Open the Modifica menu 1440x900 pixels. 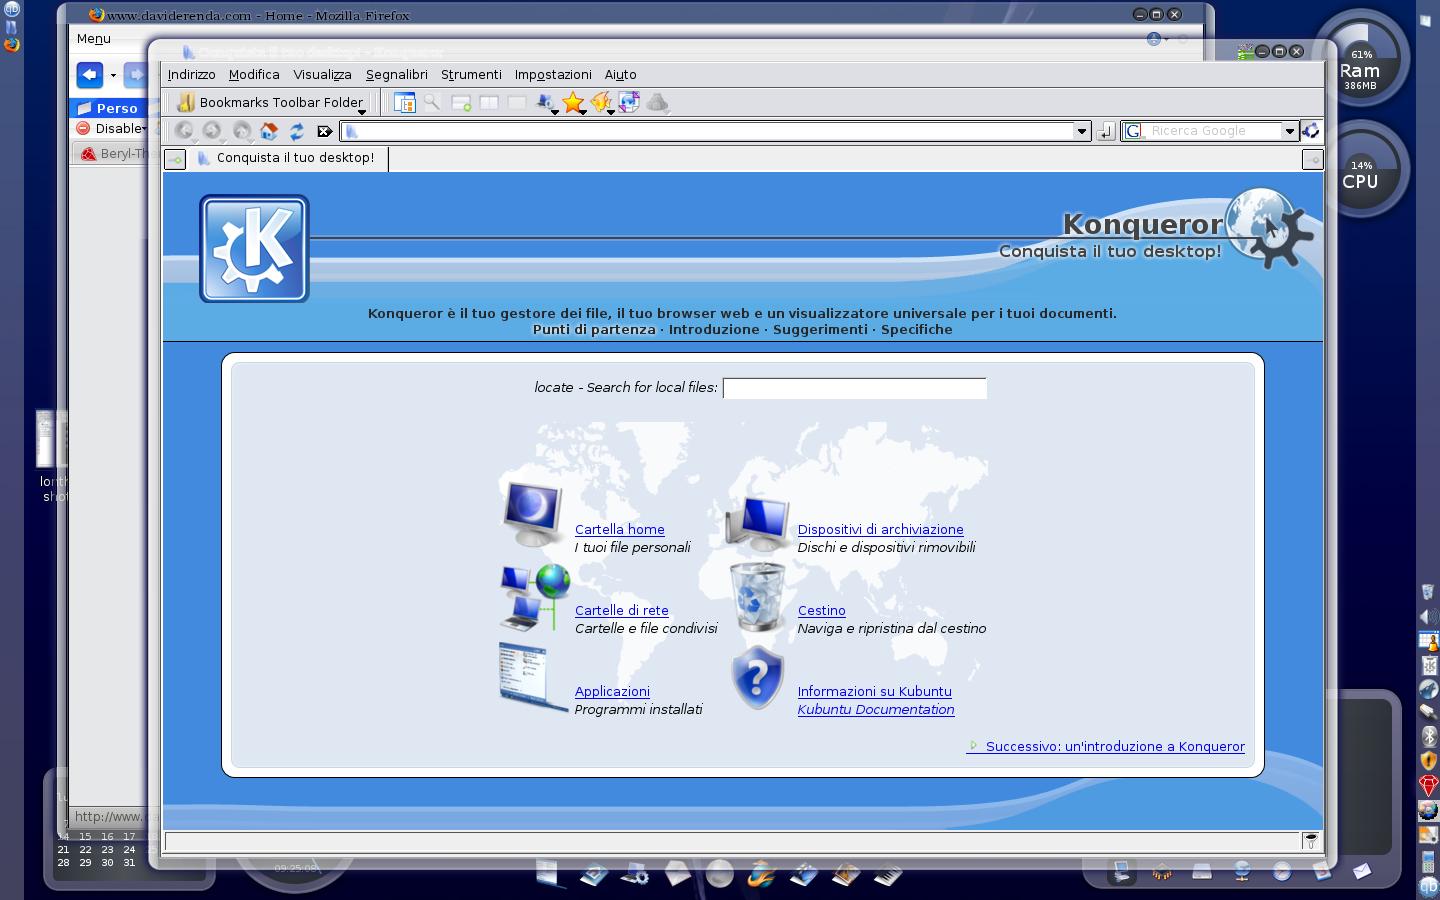tap(254, 74)
